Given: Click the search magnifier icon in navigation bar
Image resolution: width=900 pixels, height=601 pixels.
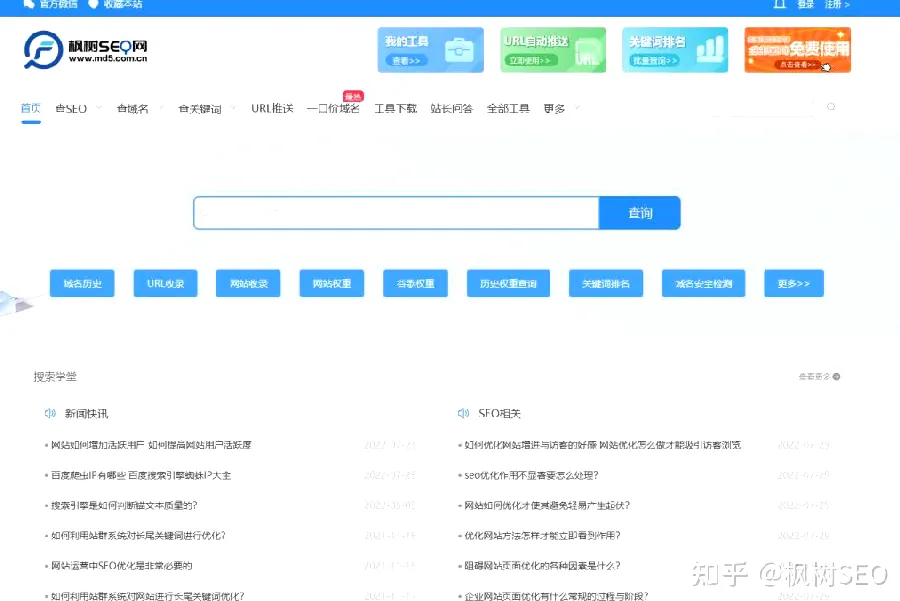Looking at the screenshot, I should coord(831,107).
